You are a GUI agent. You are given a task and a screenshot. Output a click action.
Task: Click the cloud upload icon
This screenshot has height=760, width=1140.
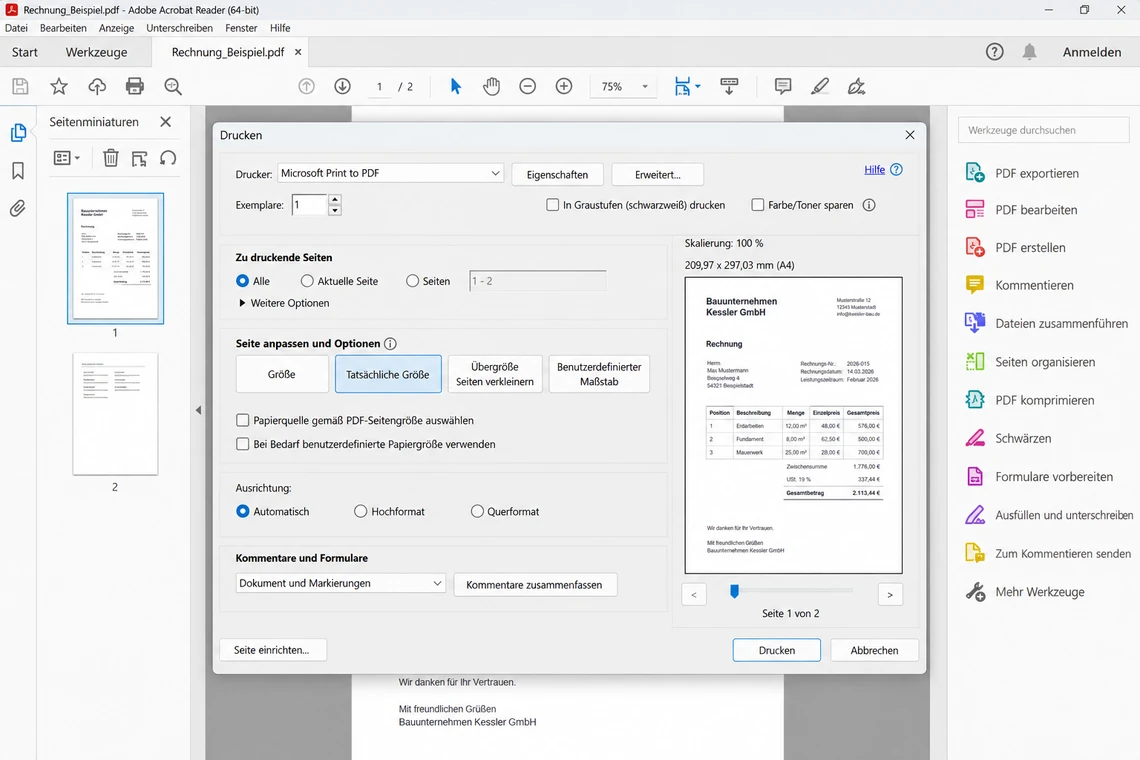[97, 87]
